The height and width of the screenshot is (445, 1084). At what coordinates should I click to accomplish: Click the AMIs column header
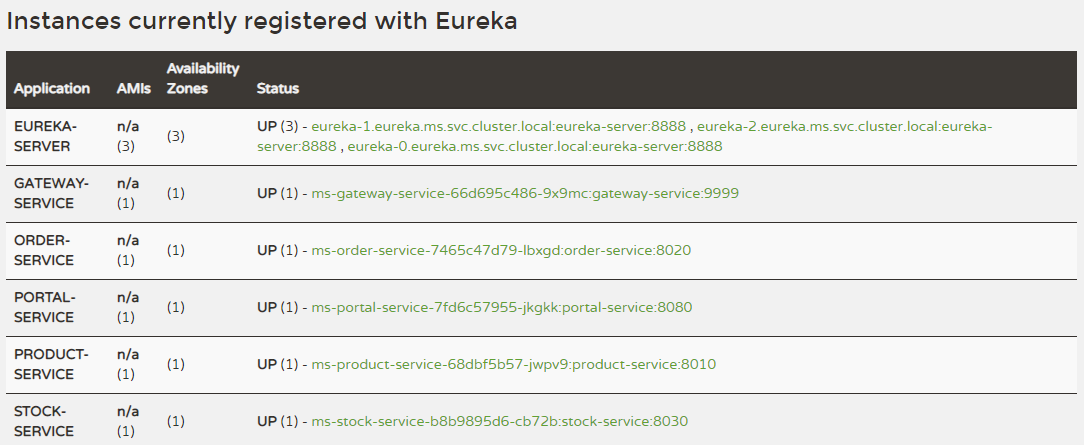coord(133,88)
